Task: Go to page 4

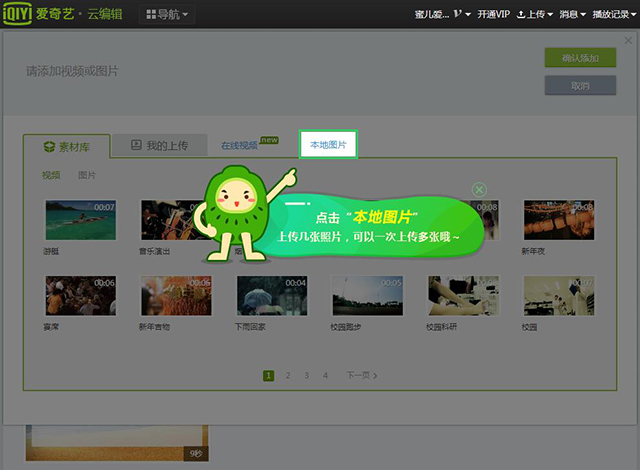Action: tap(325, 375)
